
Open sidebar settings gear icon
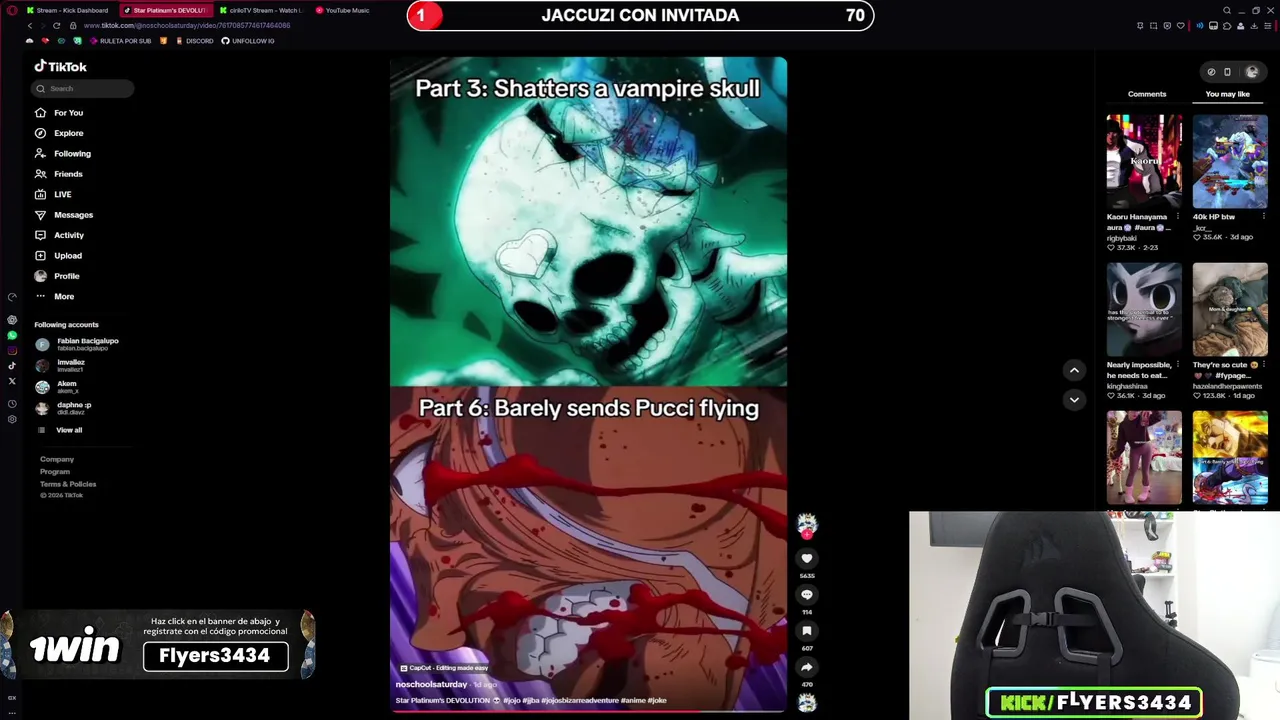tap(12, 419)
